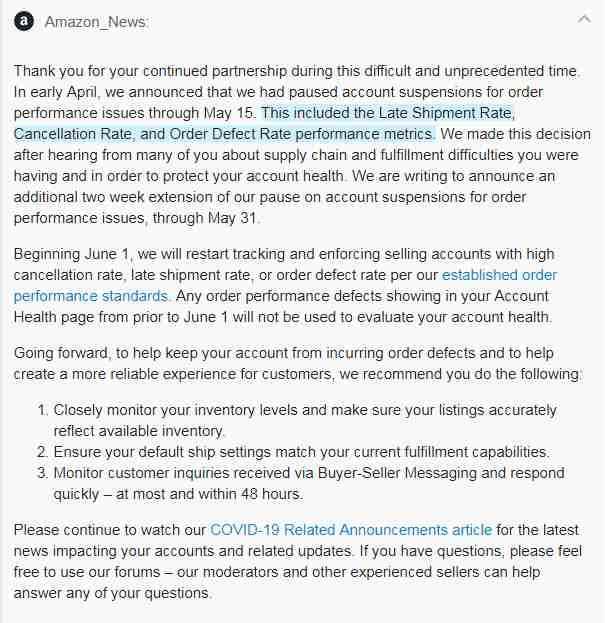Viewport: 605px width, 623px height.
Task: Click the 'answer any of your questions' line
Action: point(112,593)
